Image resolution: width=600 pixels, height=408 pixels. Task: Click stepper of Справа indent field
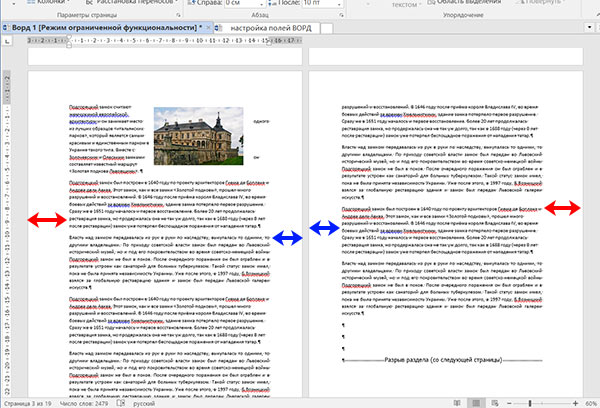pyautogui.click(x=262, y=3)
